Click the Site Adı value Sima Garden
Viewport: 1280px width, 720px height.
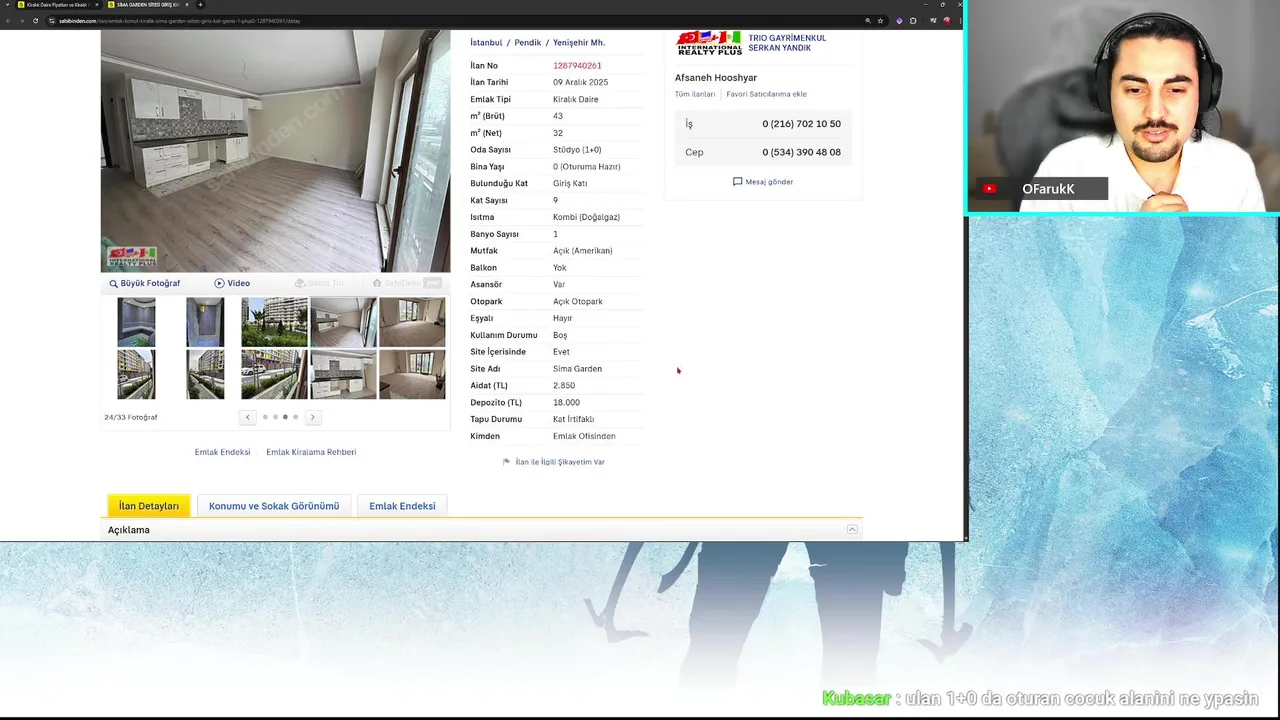[577, 369]
